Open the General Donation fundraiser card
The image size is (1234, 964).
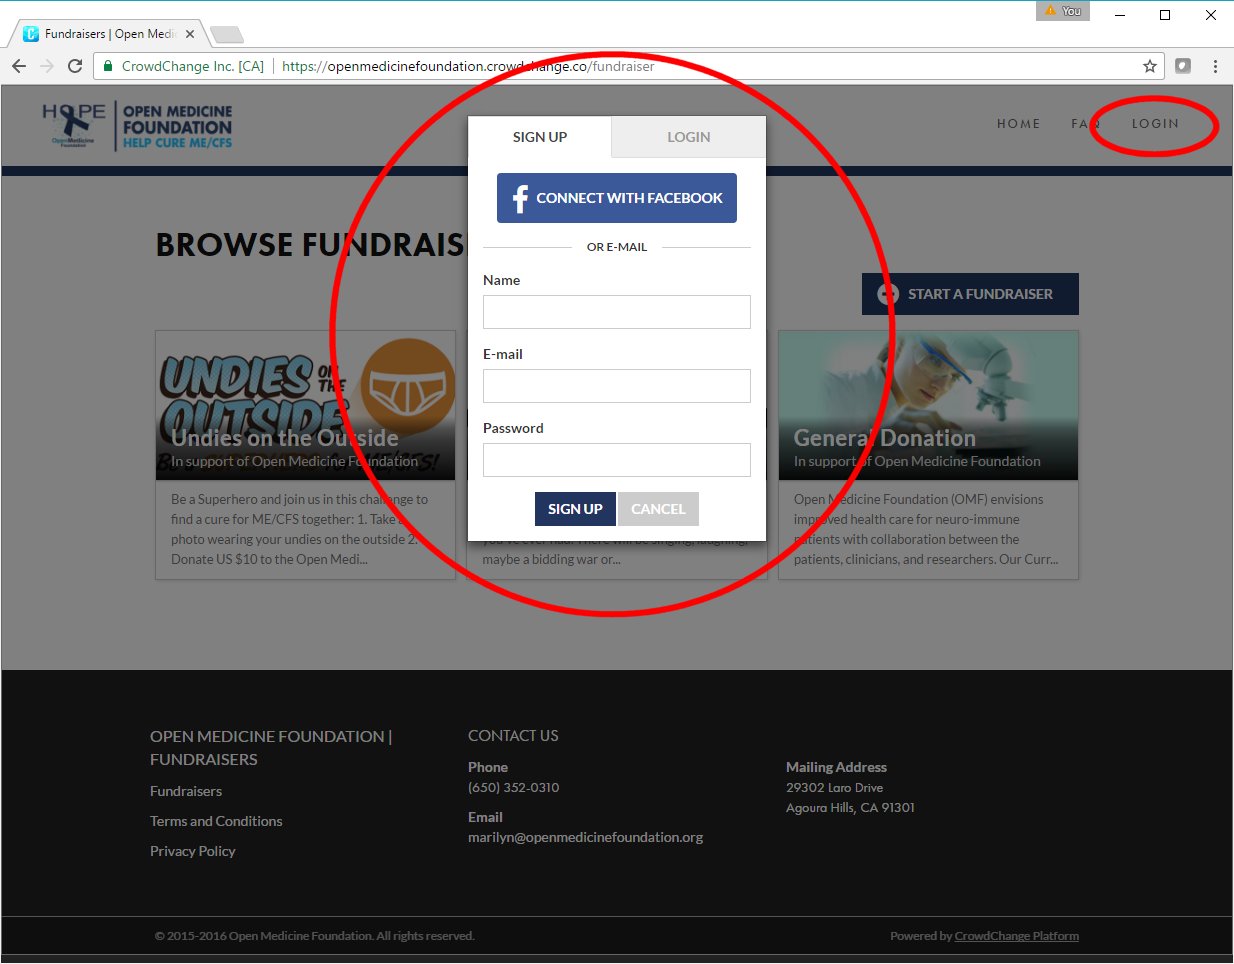click(929, 455)
